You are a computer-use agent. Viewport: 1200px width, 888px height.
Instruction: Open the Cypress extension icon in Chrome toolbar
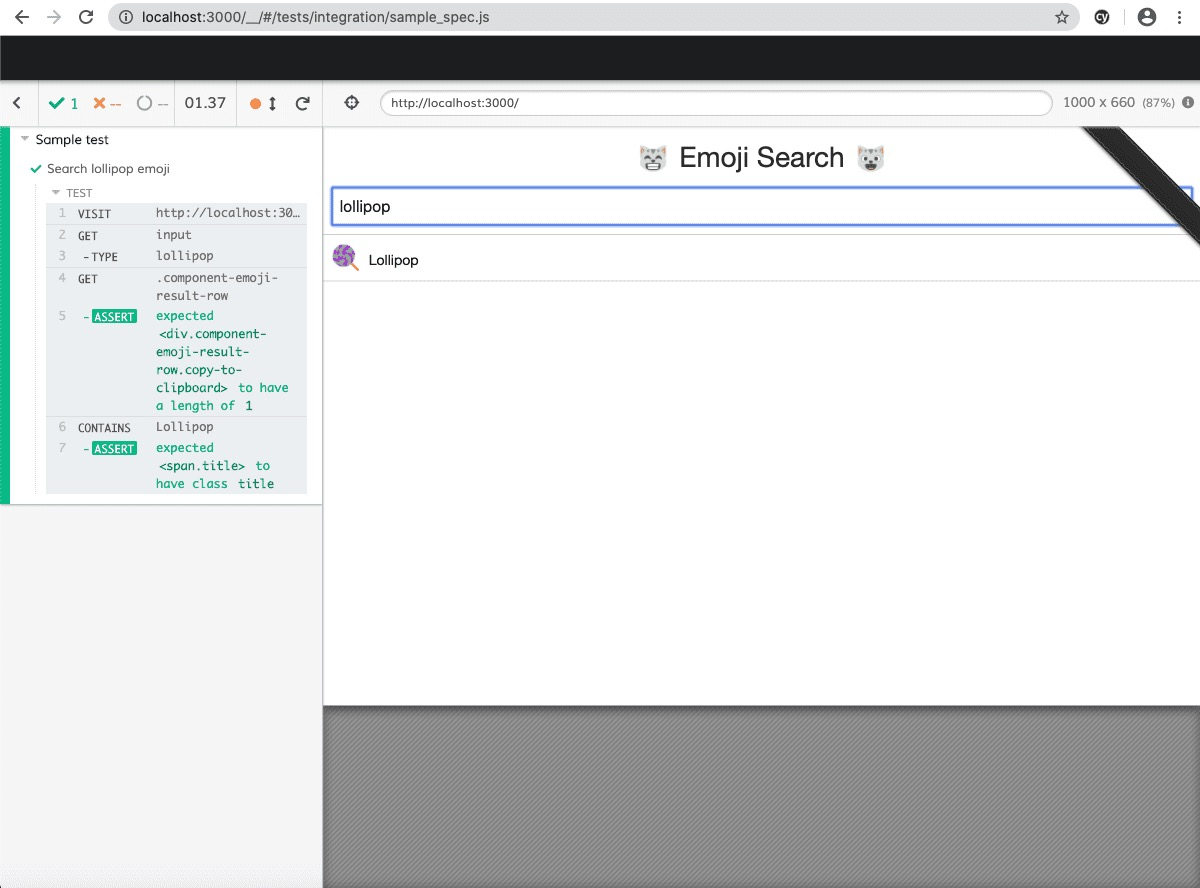[x=1102, y=17]
